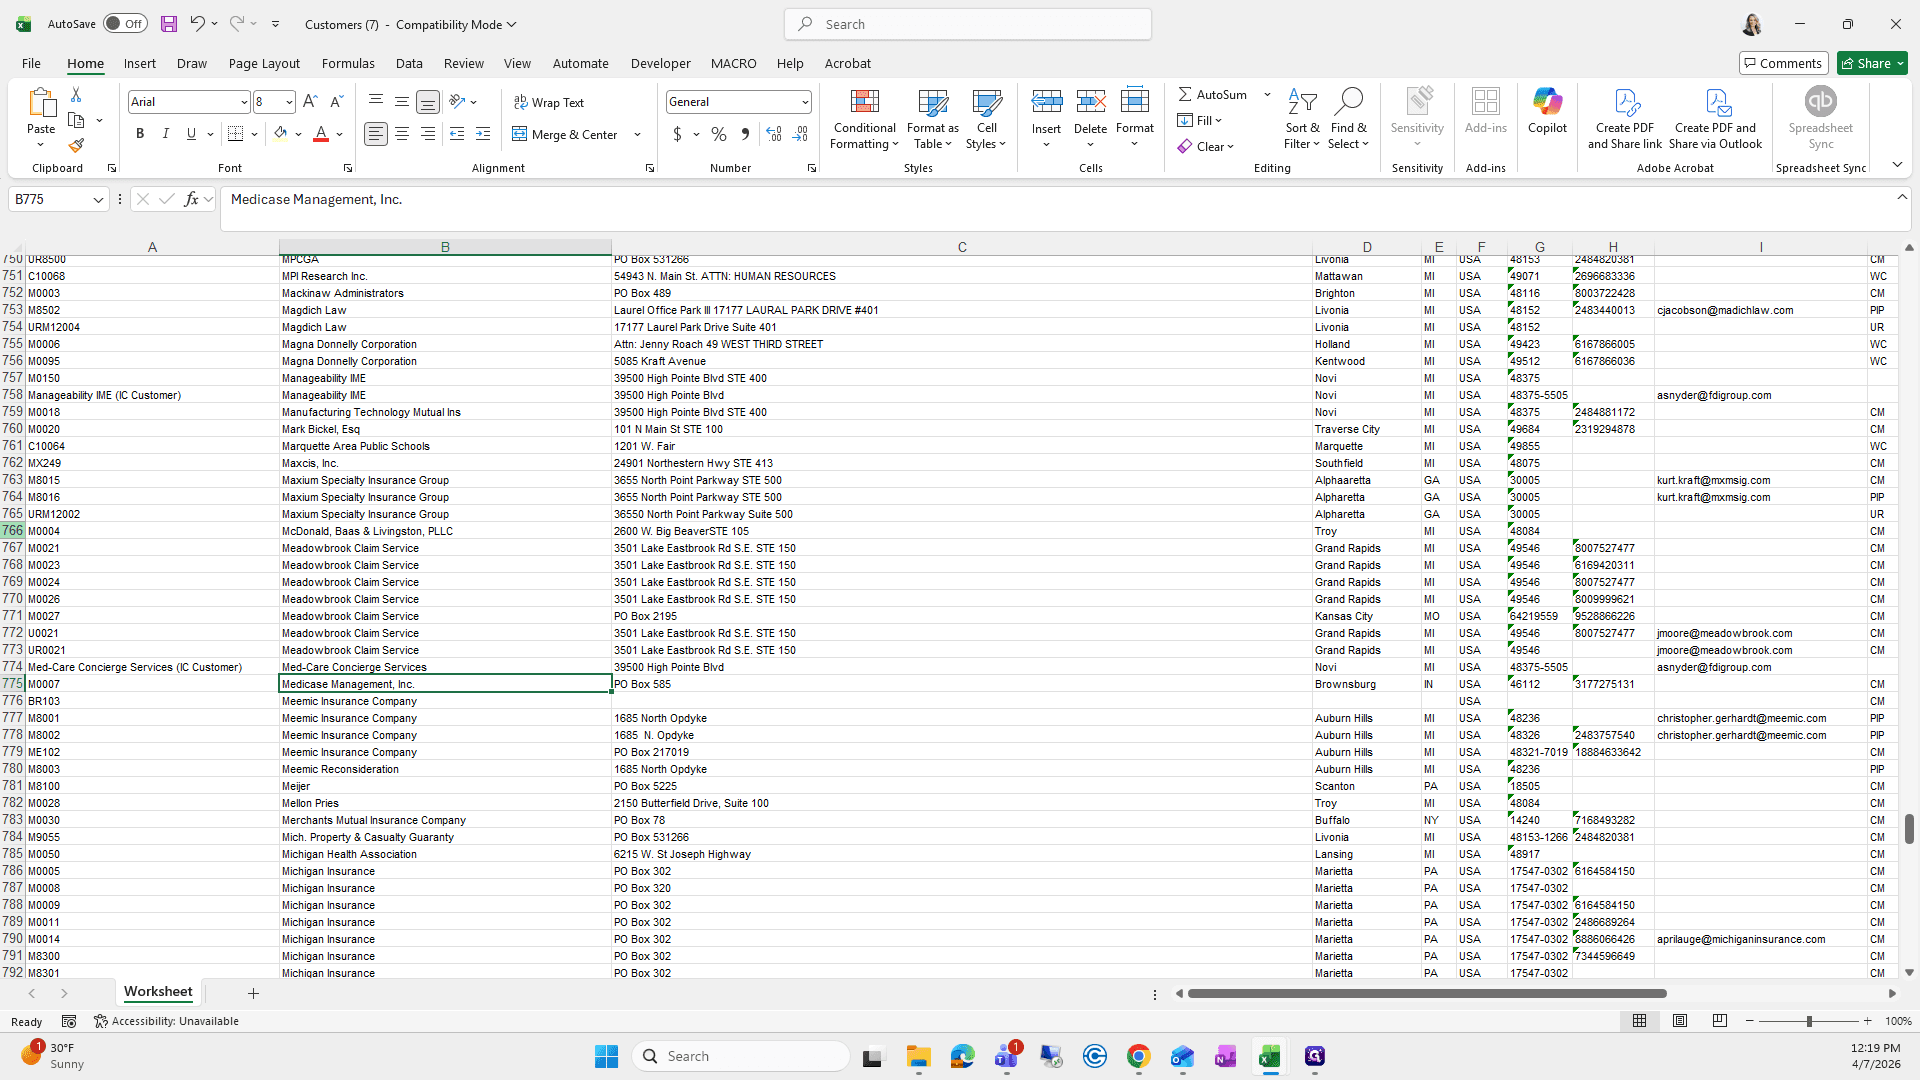Expand the Name Box dropdown arrow
The image size is (1920, 1080).
coord(98,200)
